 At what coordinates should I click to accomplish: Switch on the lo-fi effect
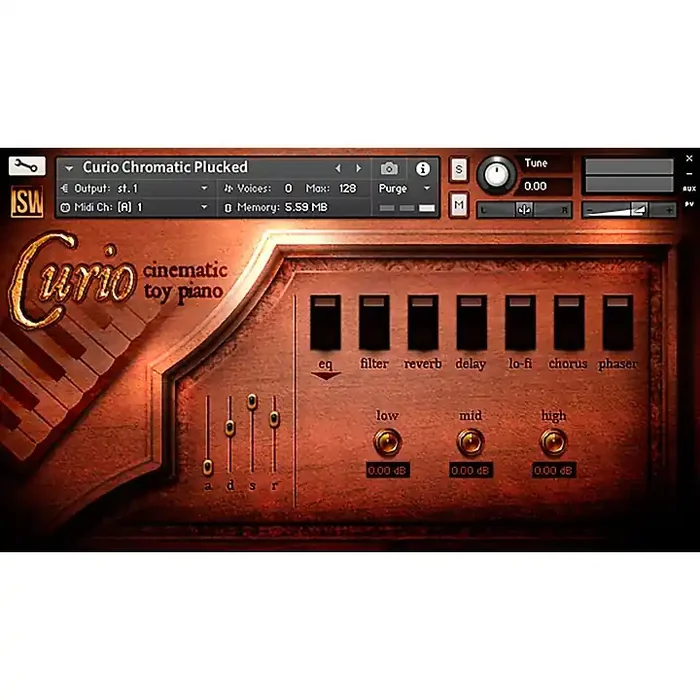(520, 322)
